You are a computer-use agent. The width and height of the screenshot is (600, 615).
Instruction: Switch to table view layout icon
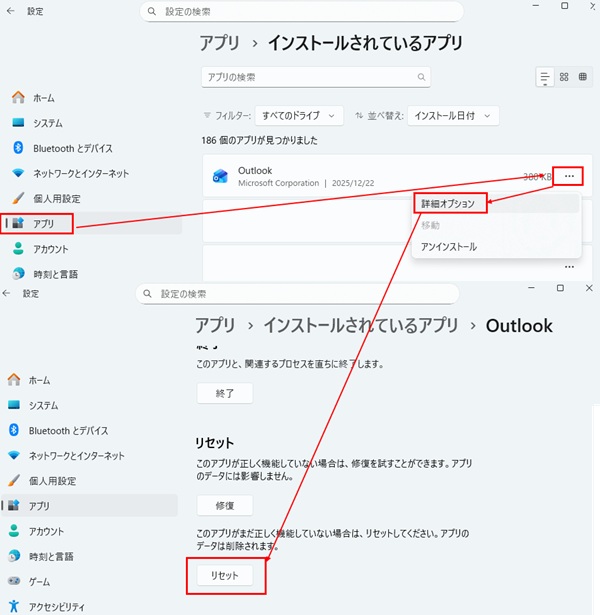(583, 77)
